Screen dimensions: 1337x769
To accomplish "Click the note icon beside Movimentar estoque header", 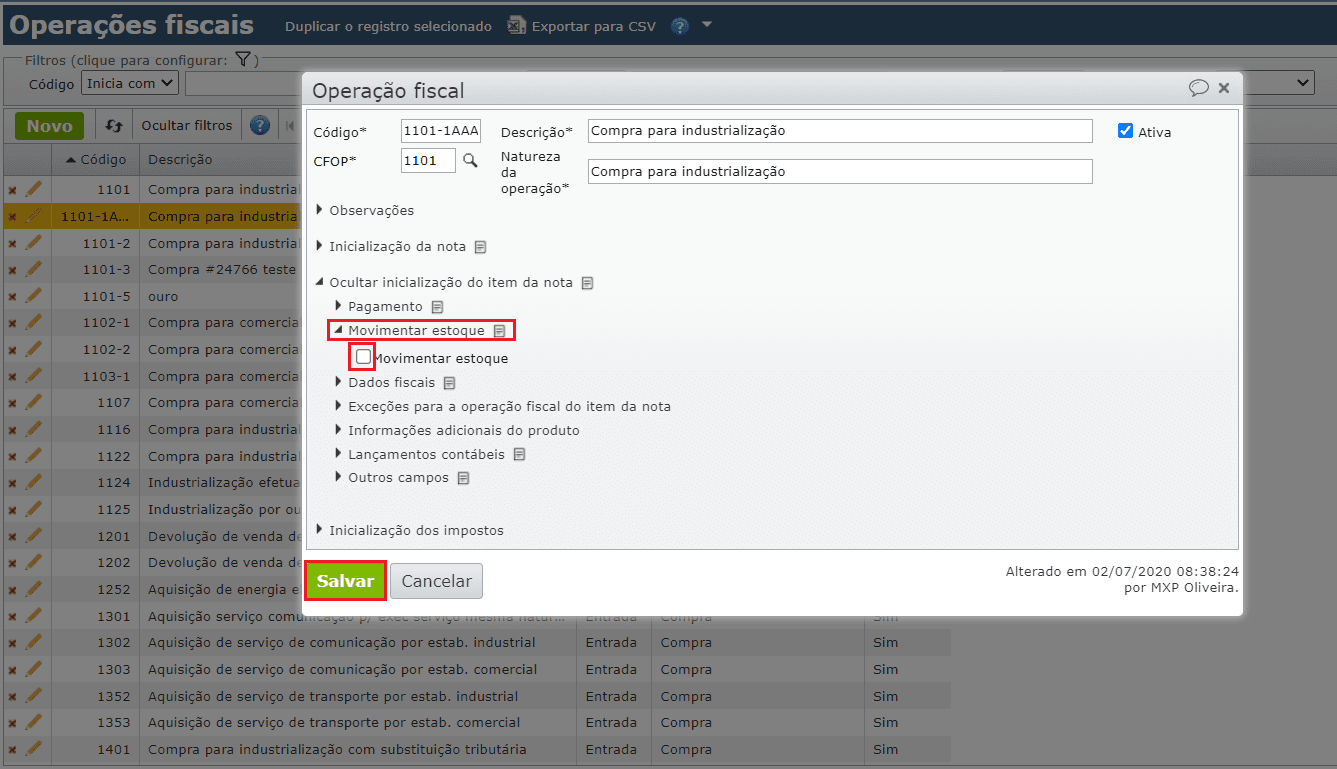I will click(x=499, y=331).
